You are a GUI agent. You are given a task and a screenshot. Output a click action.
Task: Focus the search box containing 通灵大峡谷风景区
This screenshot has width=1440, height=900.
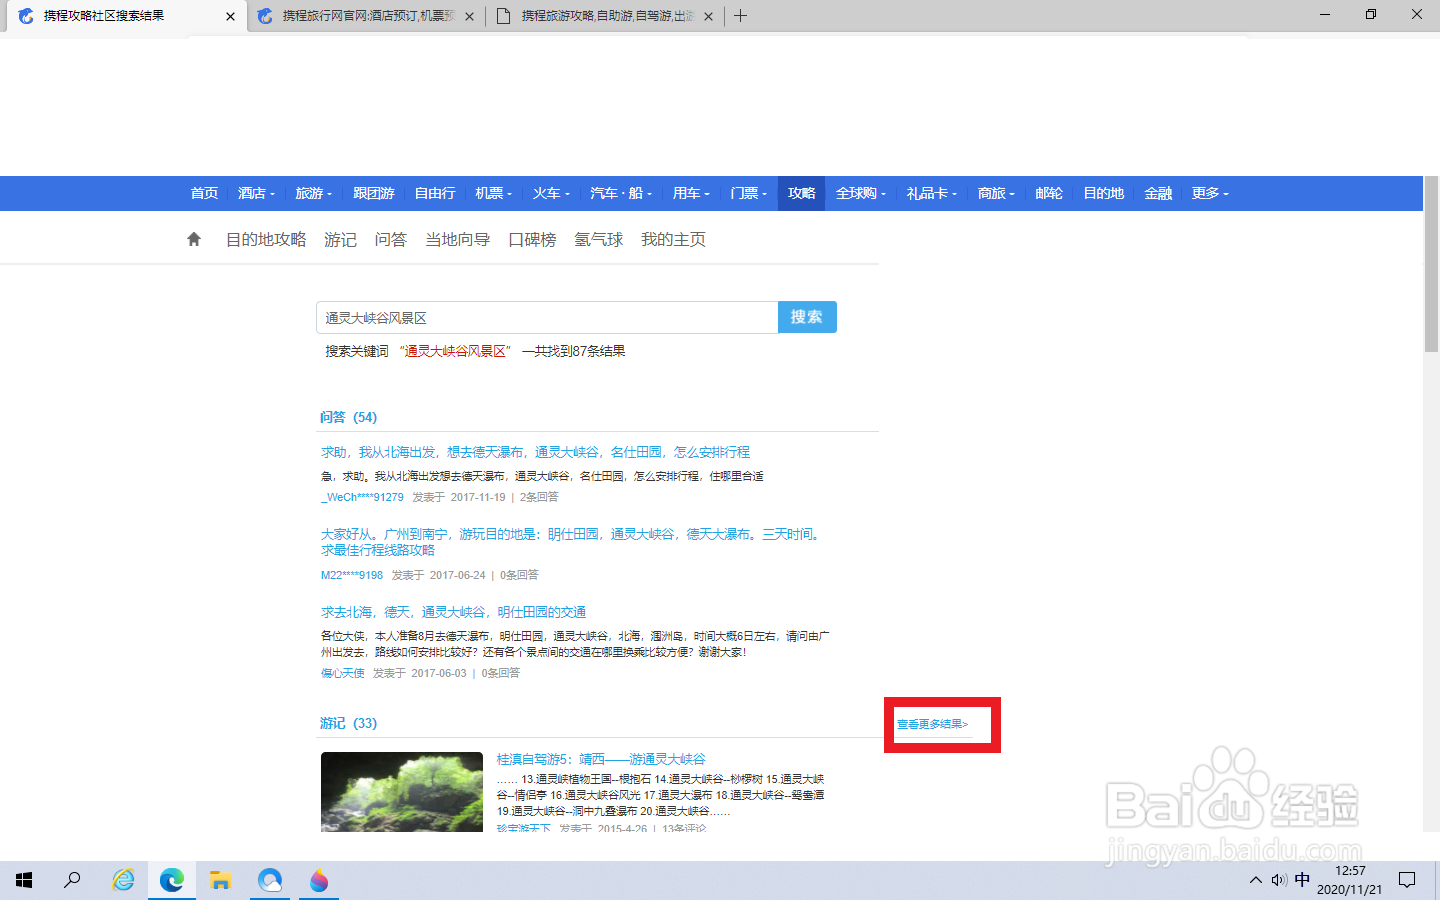(547, 317)
